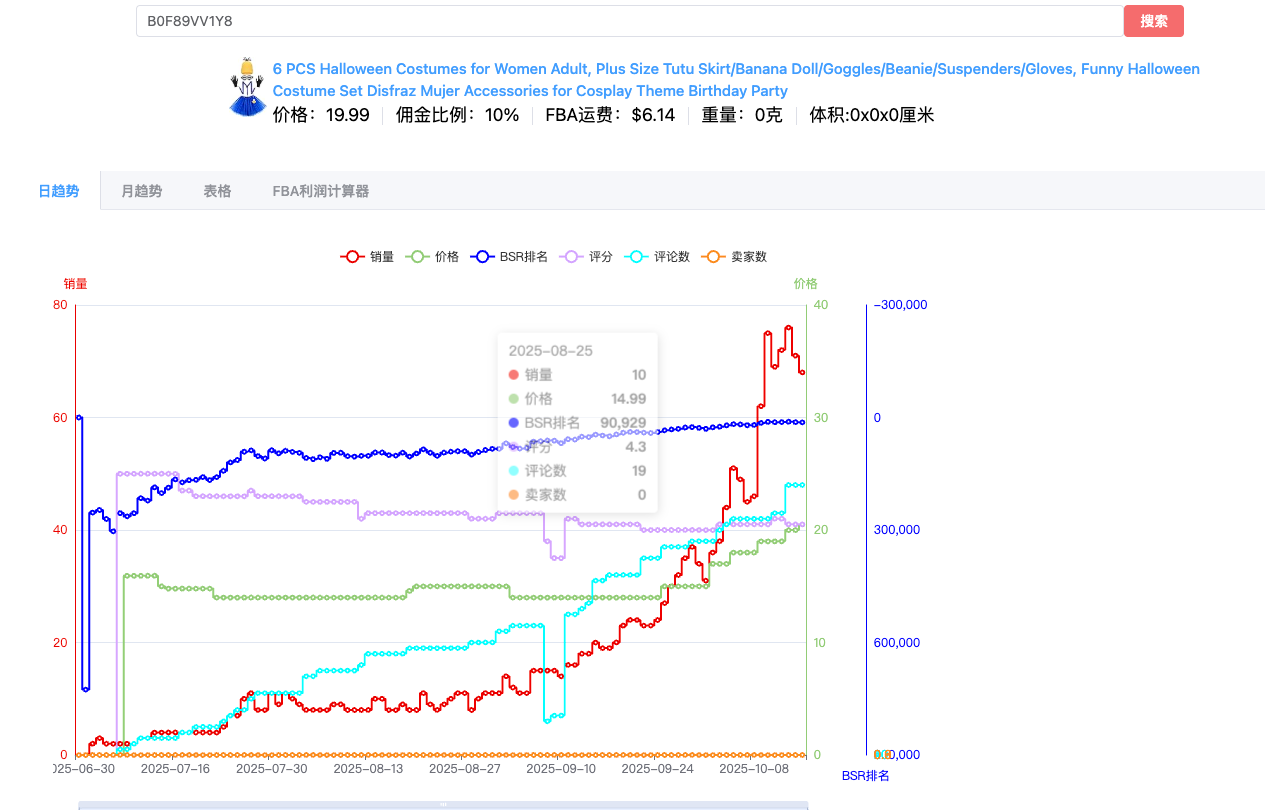Open the 表格 tab
The height and width of the screenshot is (810, 1265).
(217, 191)
